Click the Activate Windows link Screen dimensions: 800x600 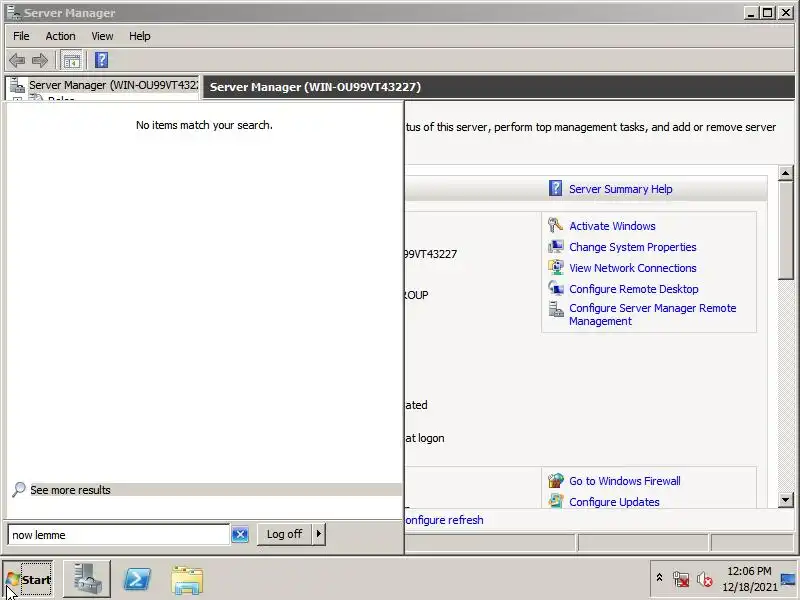coord(612,226)
